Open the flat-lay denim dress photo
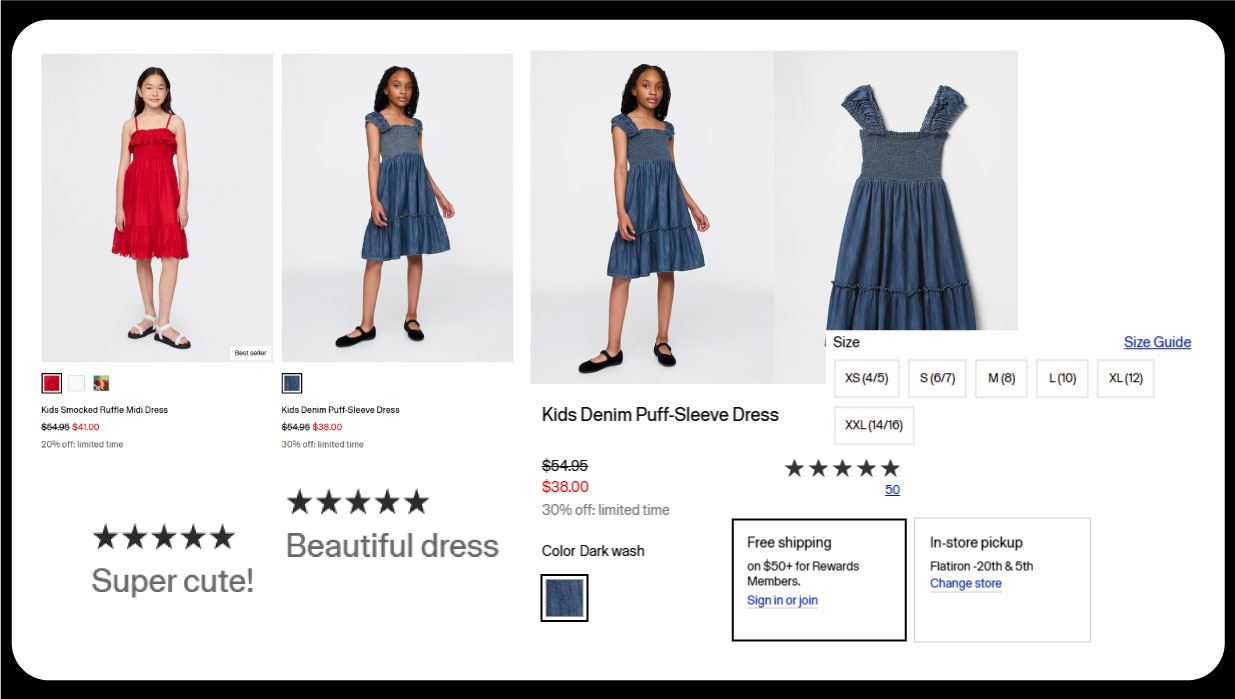 896,190
